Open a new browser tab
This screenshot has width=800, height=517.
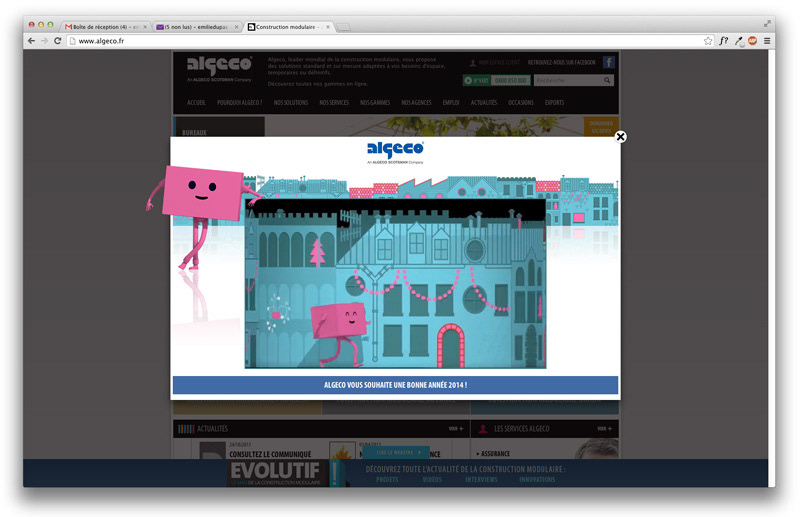click(343, 27)
